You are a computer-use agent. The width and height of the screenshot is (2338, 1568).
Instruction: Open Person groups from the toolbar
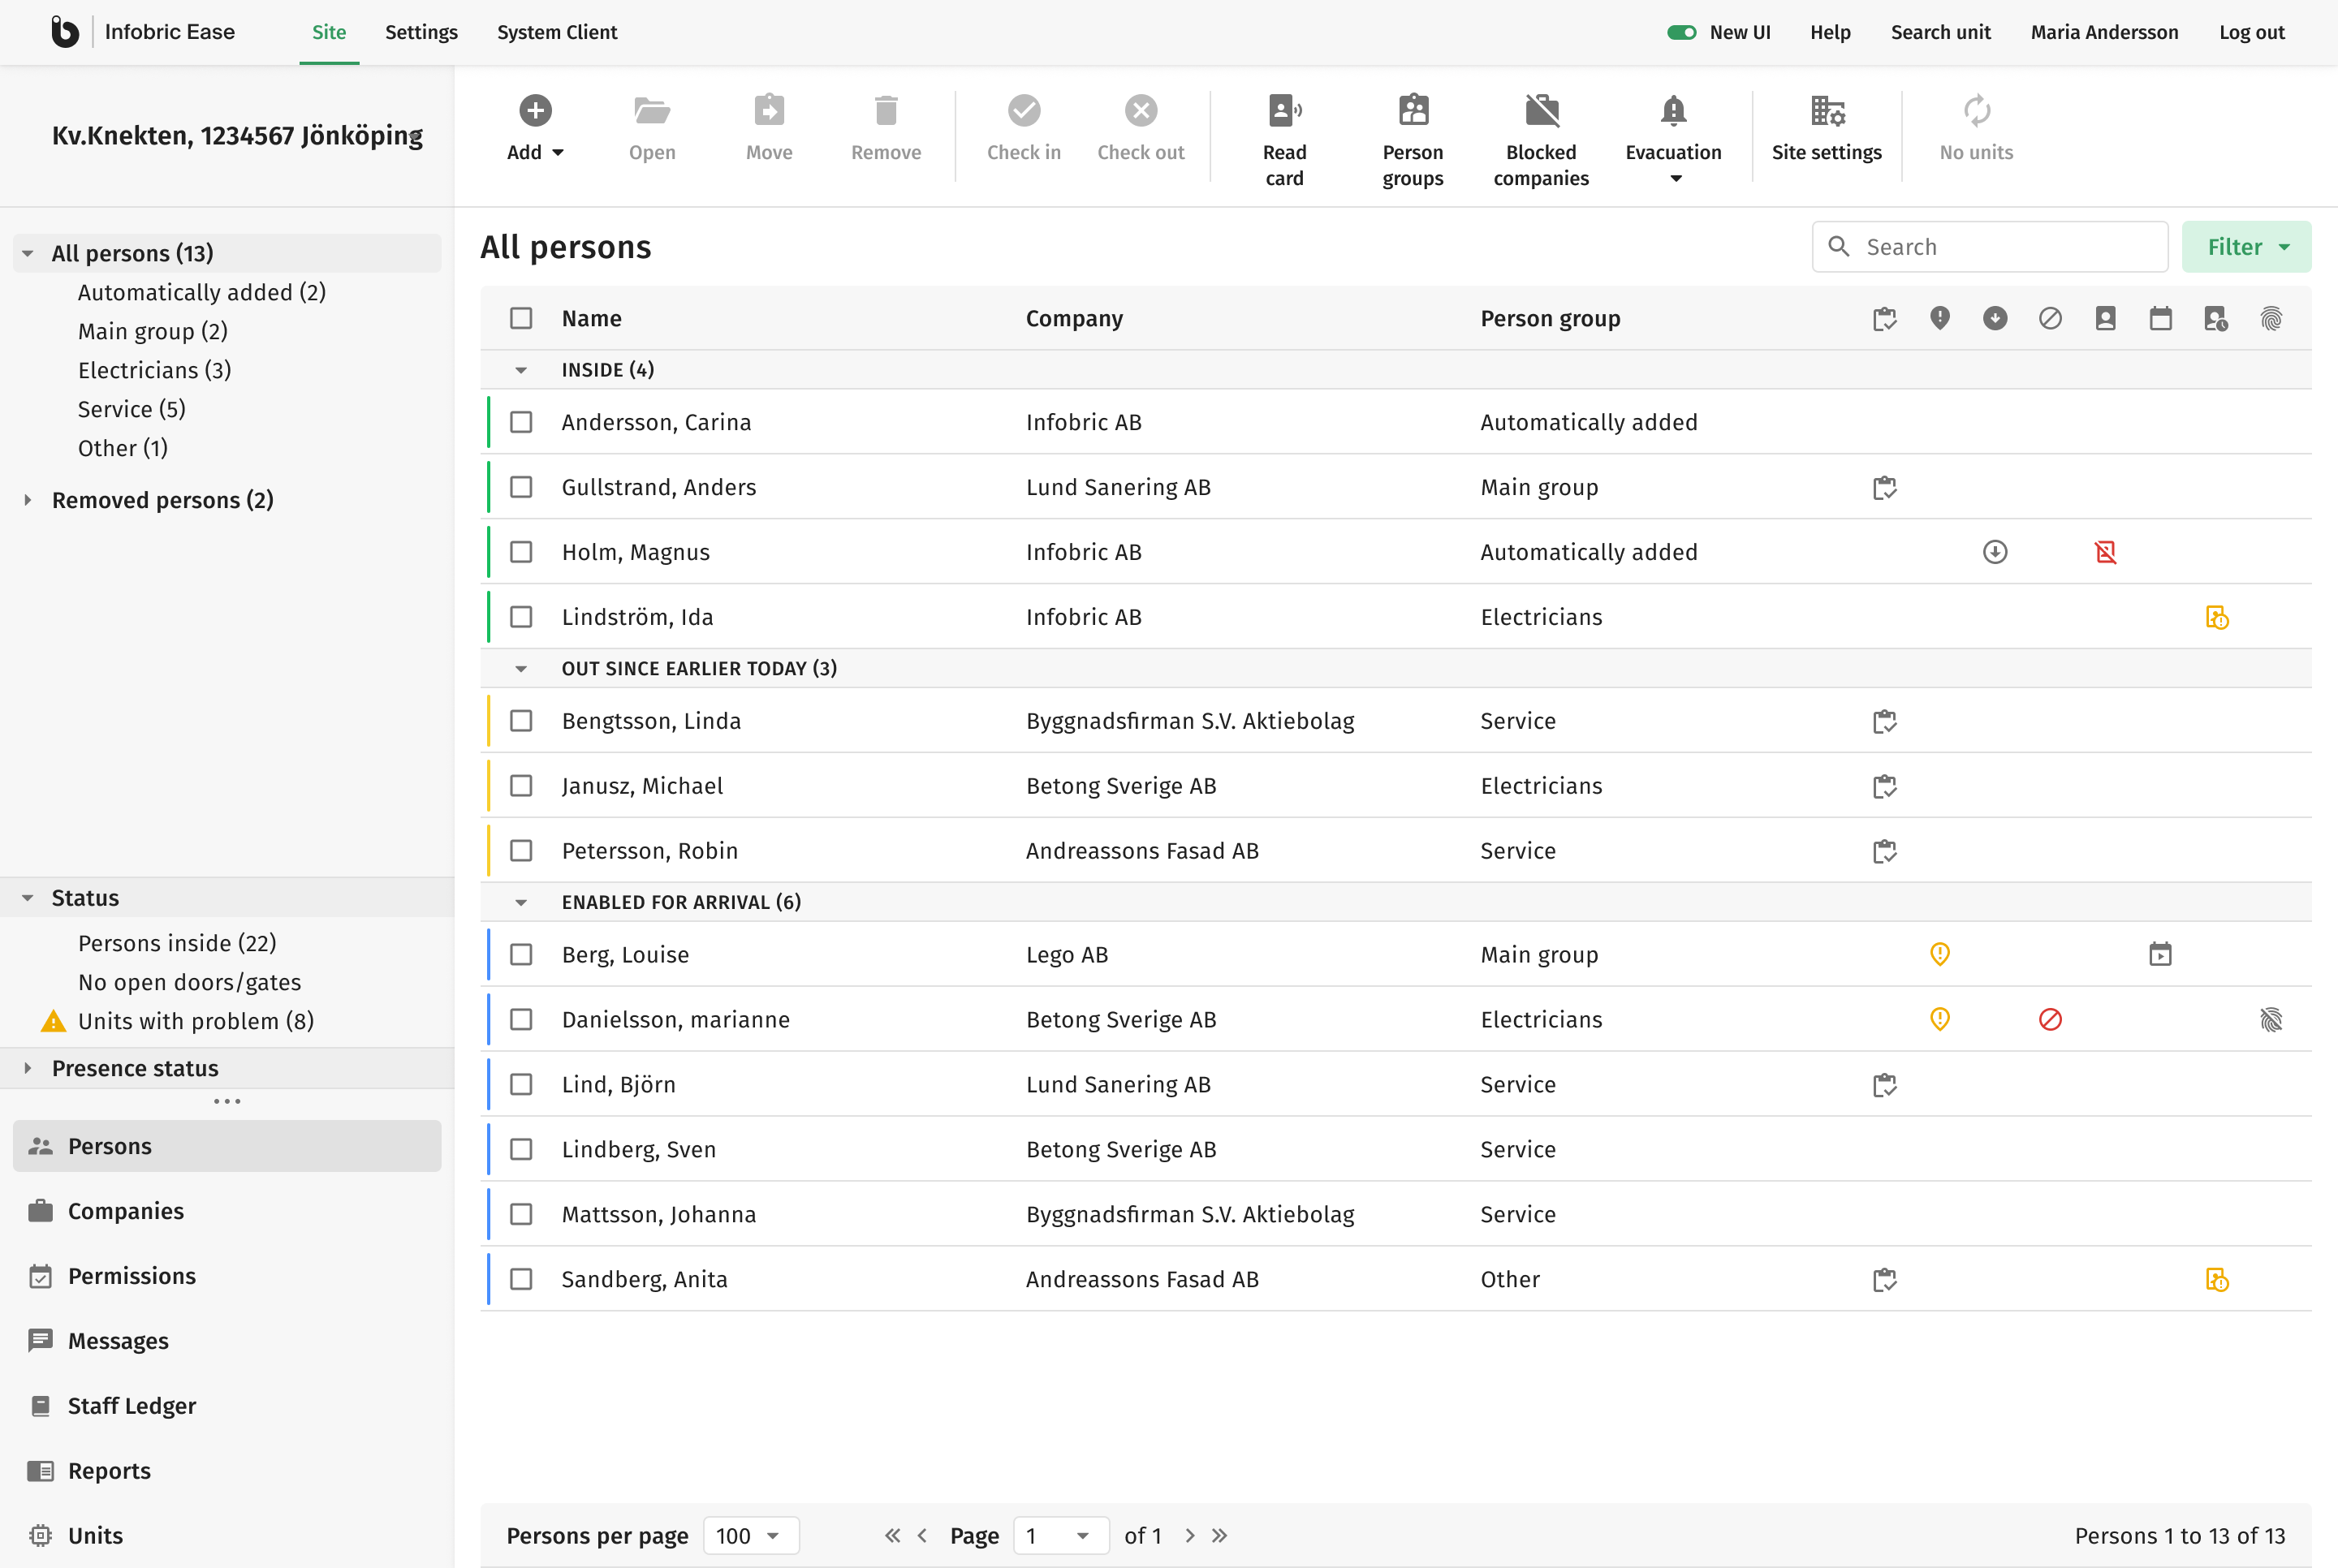pos(1412,138)
